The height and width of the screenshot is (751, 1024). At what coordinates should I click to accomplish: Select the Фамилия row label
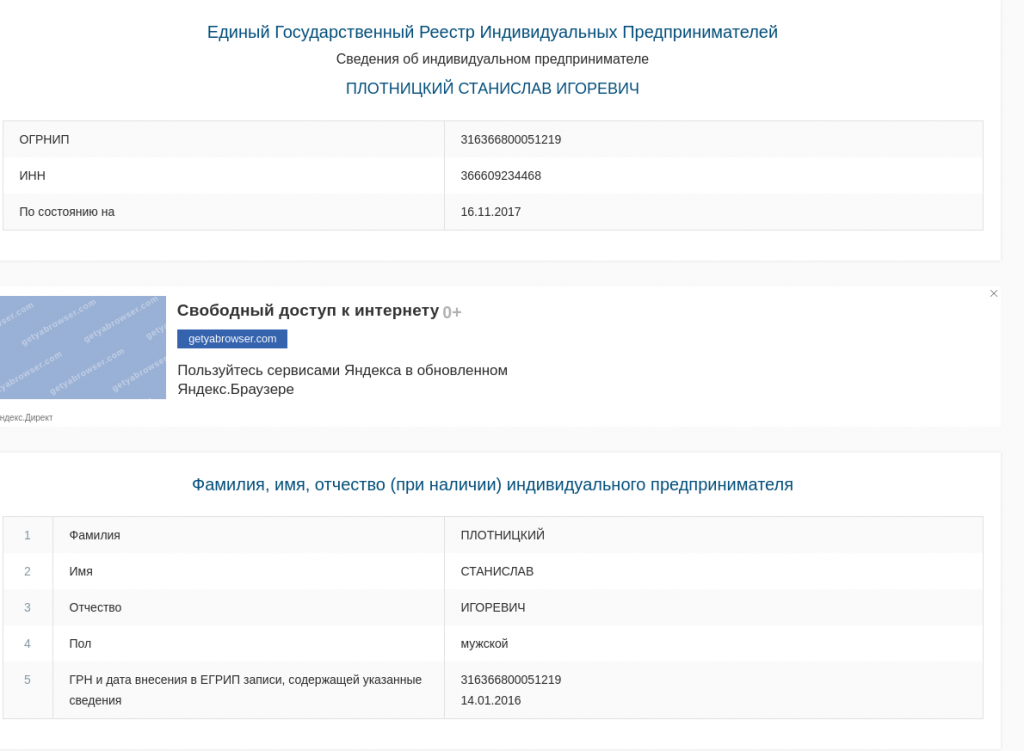95,535
